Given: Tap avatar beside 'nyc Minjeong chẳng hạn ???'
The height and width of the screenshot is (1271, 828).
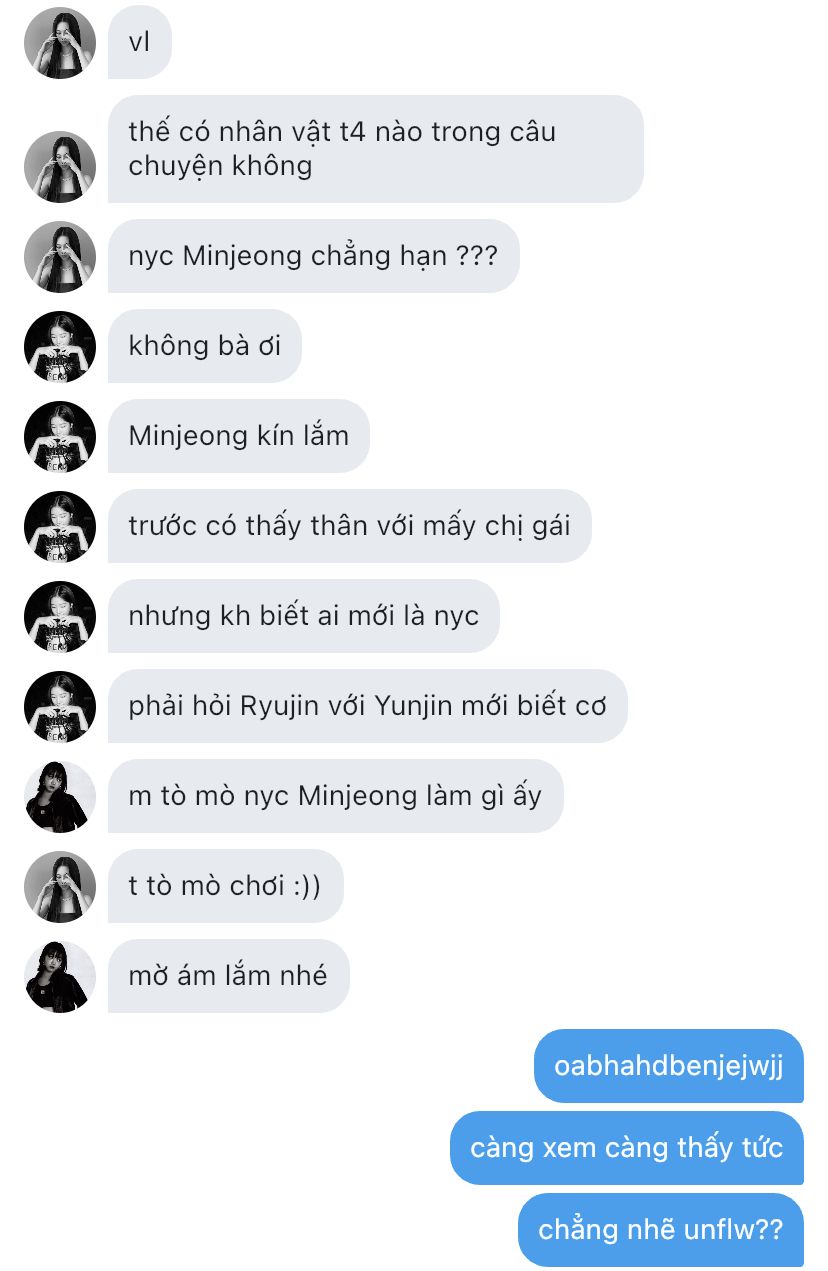Looking at the screenshot, I should (x=60, y=257).
